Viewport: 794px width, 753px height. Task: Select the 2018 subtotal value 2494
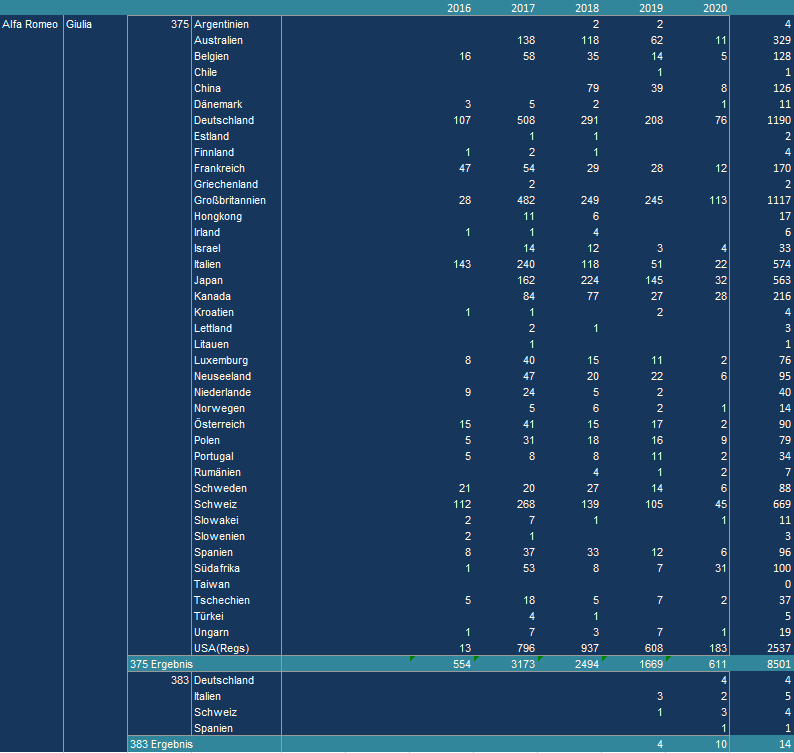tap(585, 664)
